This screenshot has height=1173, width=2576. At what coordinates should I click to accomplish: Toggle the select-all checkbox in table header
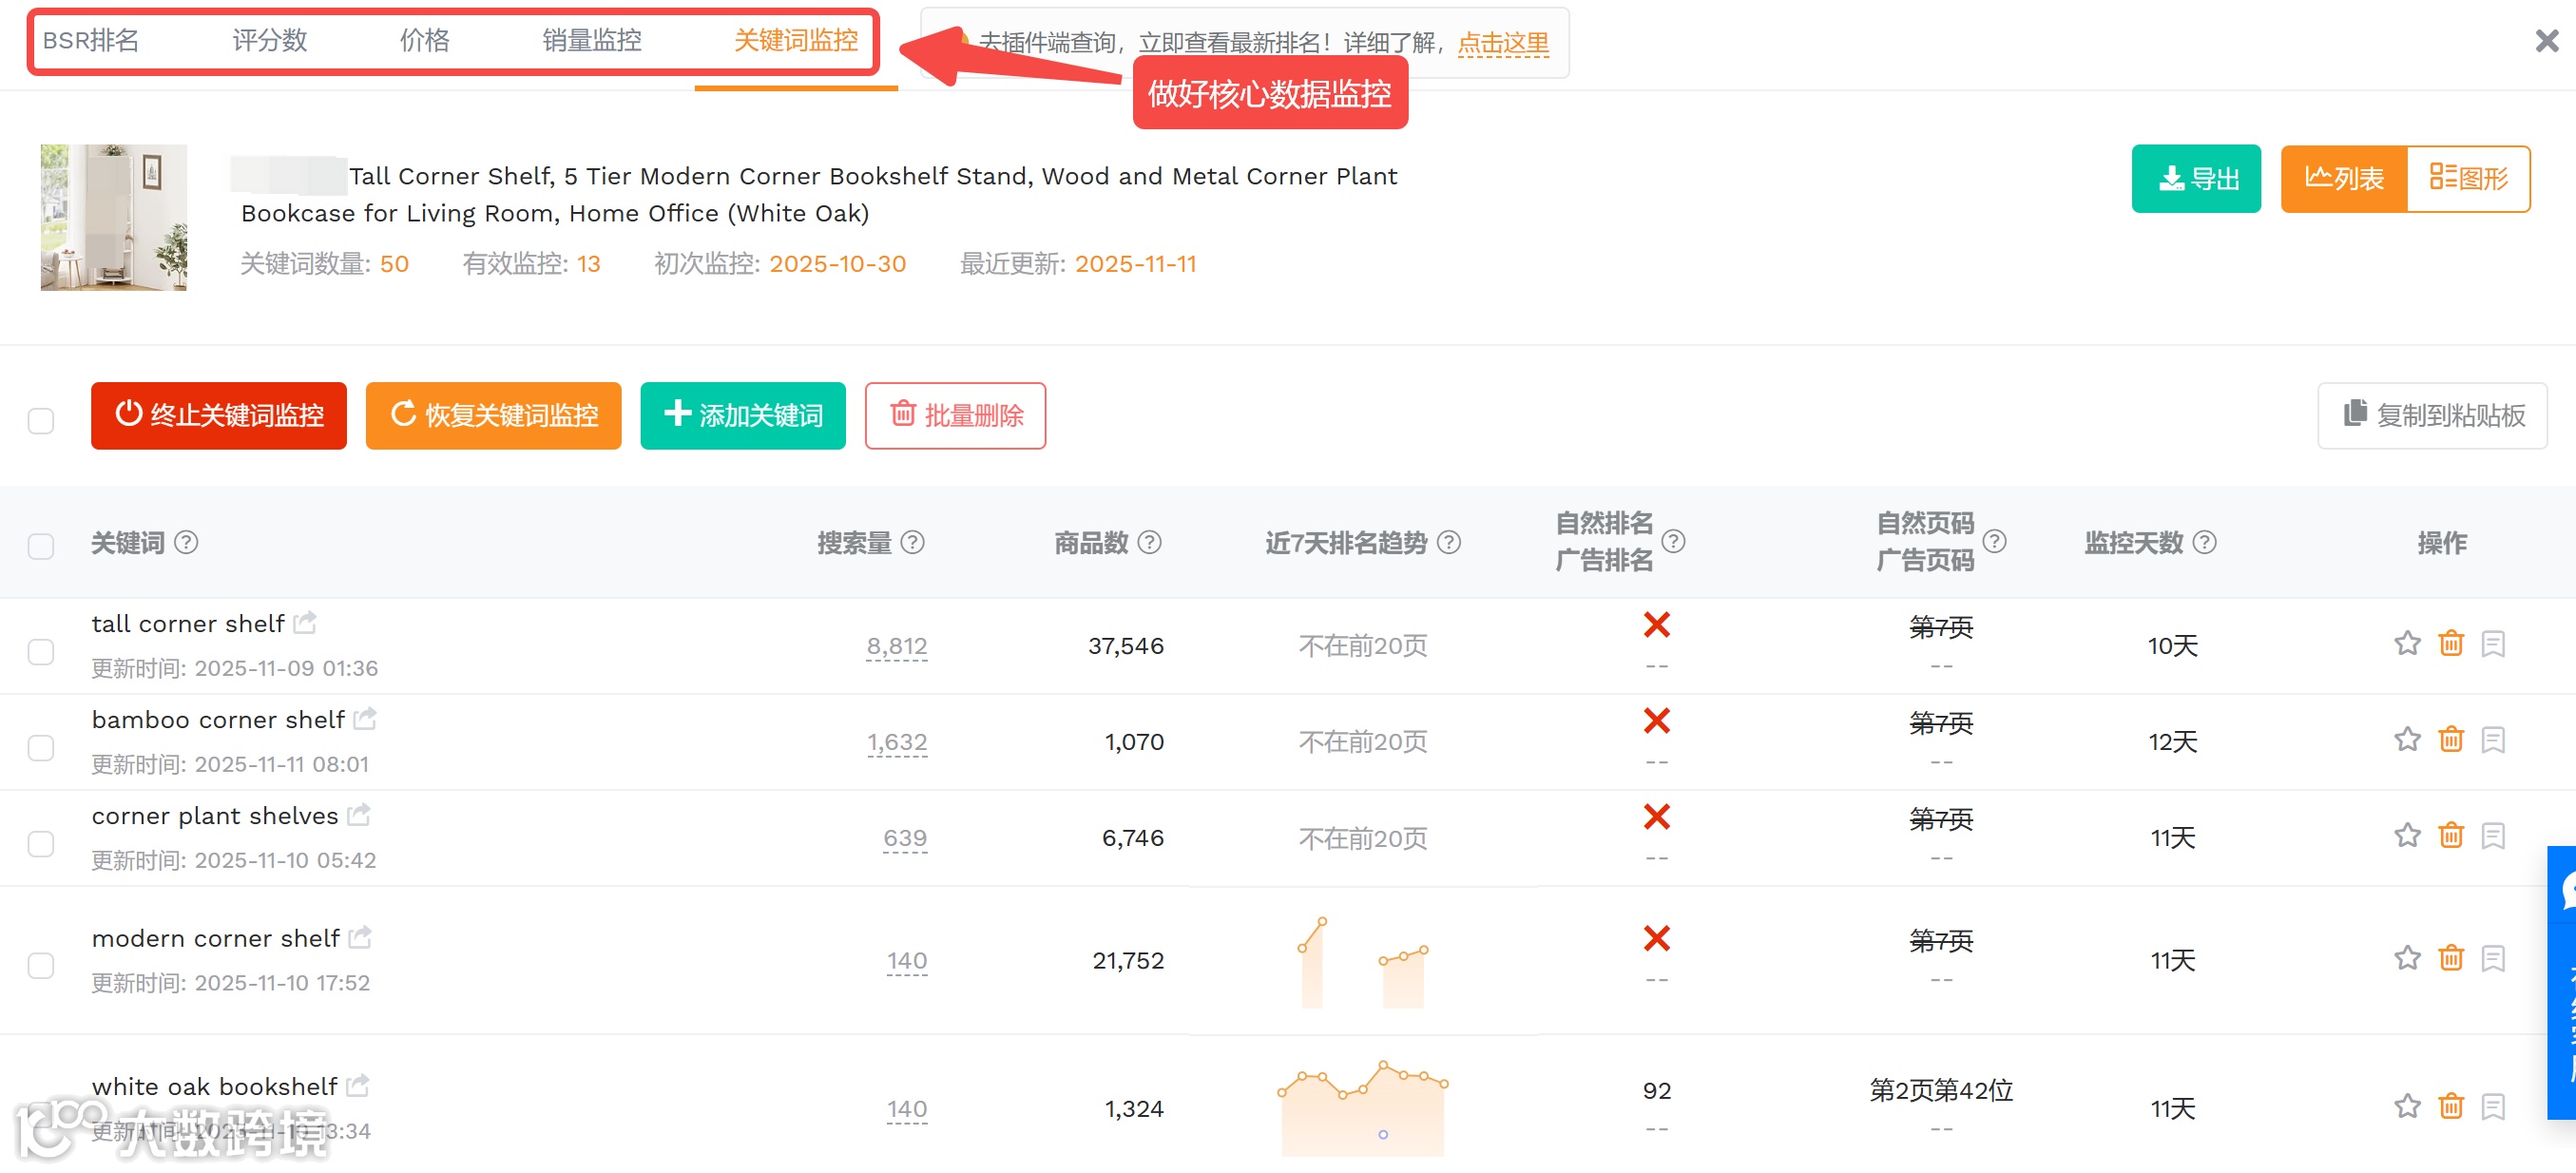click(x=40, y=546)
